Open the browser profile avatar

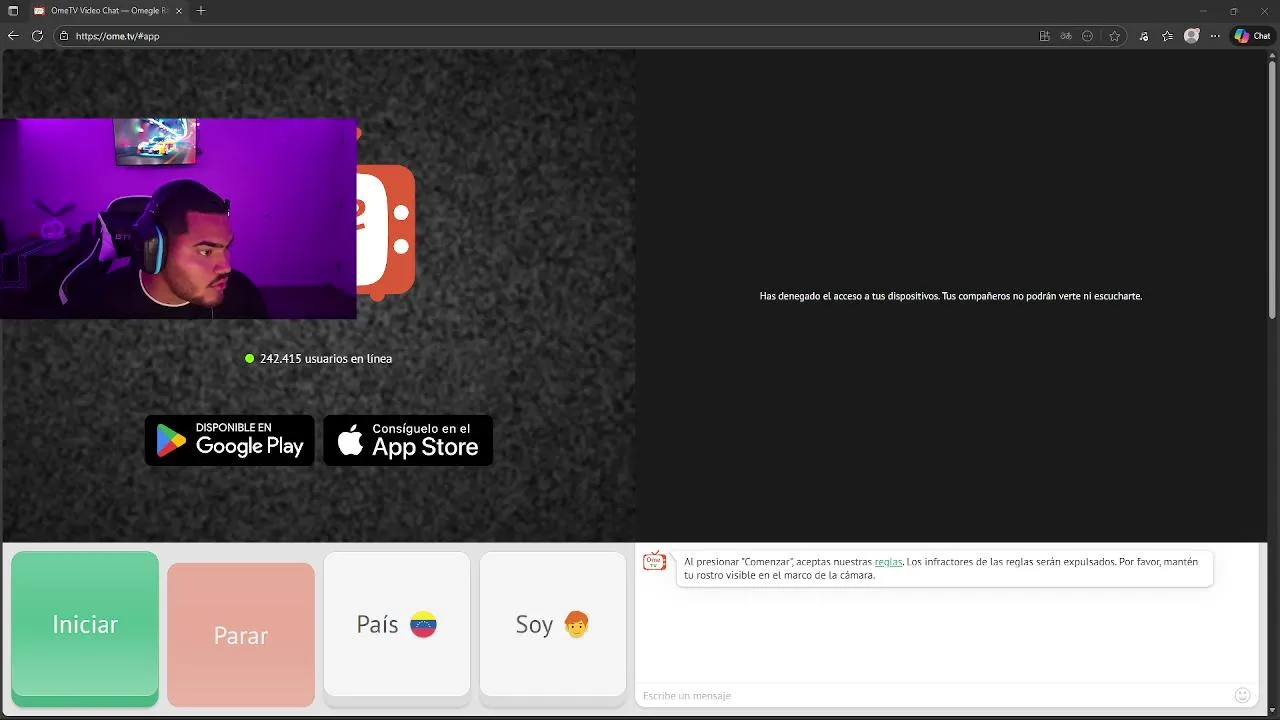tap(1191, 36)
